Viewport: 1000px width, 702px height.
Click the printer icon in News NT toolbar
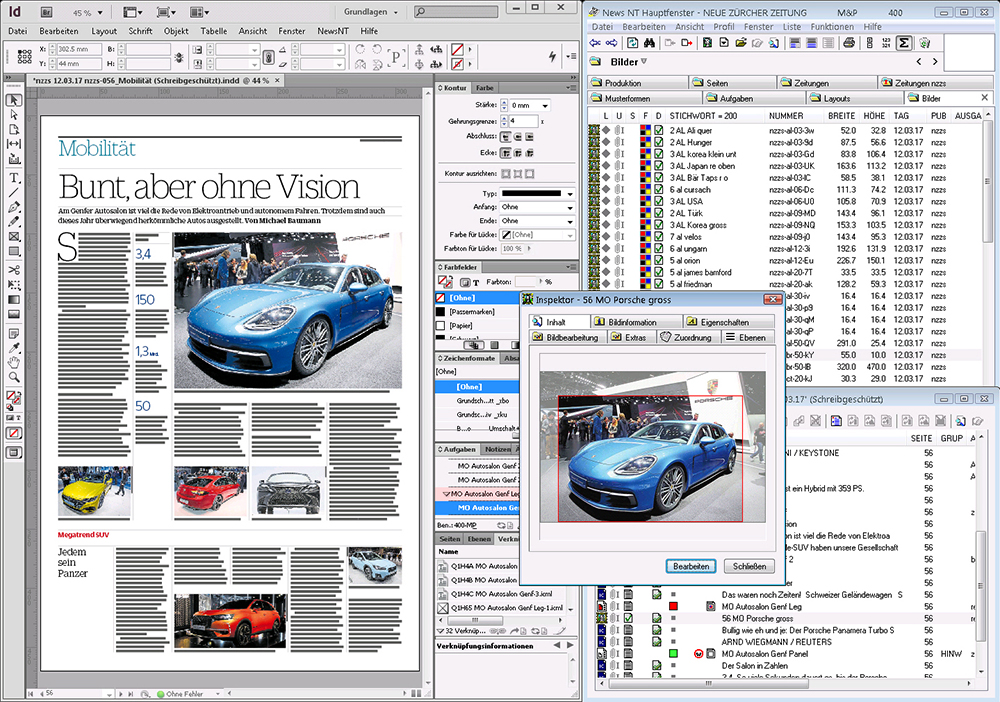tap(848, 43)
